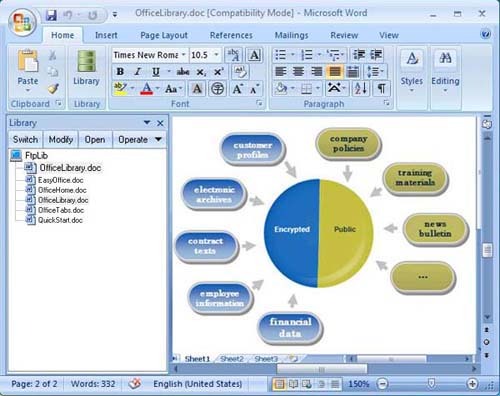Click Page: 2 of 2 in status bar
Screen dimensions: 500x396
coord(34,384)
